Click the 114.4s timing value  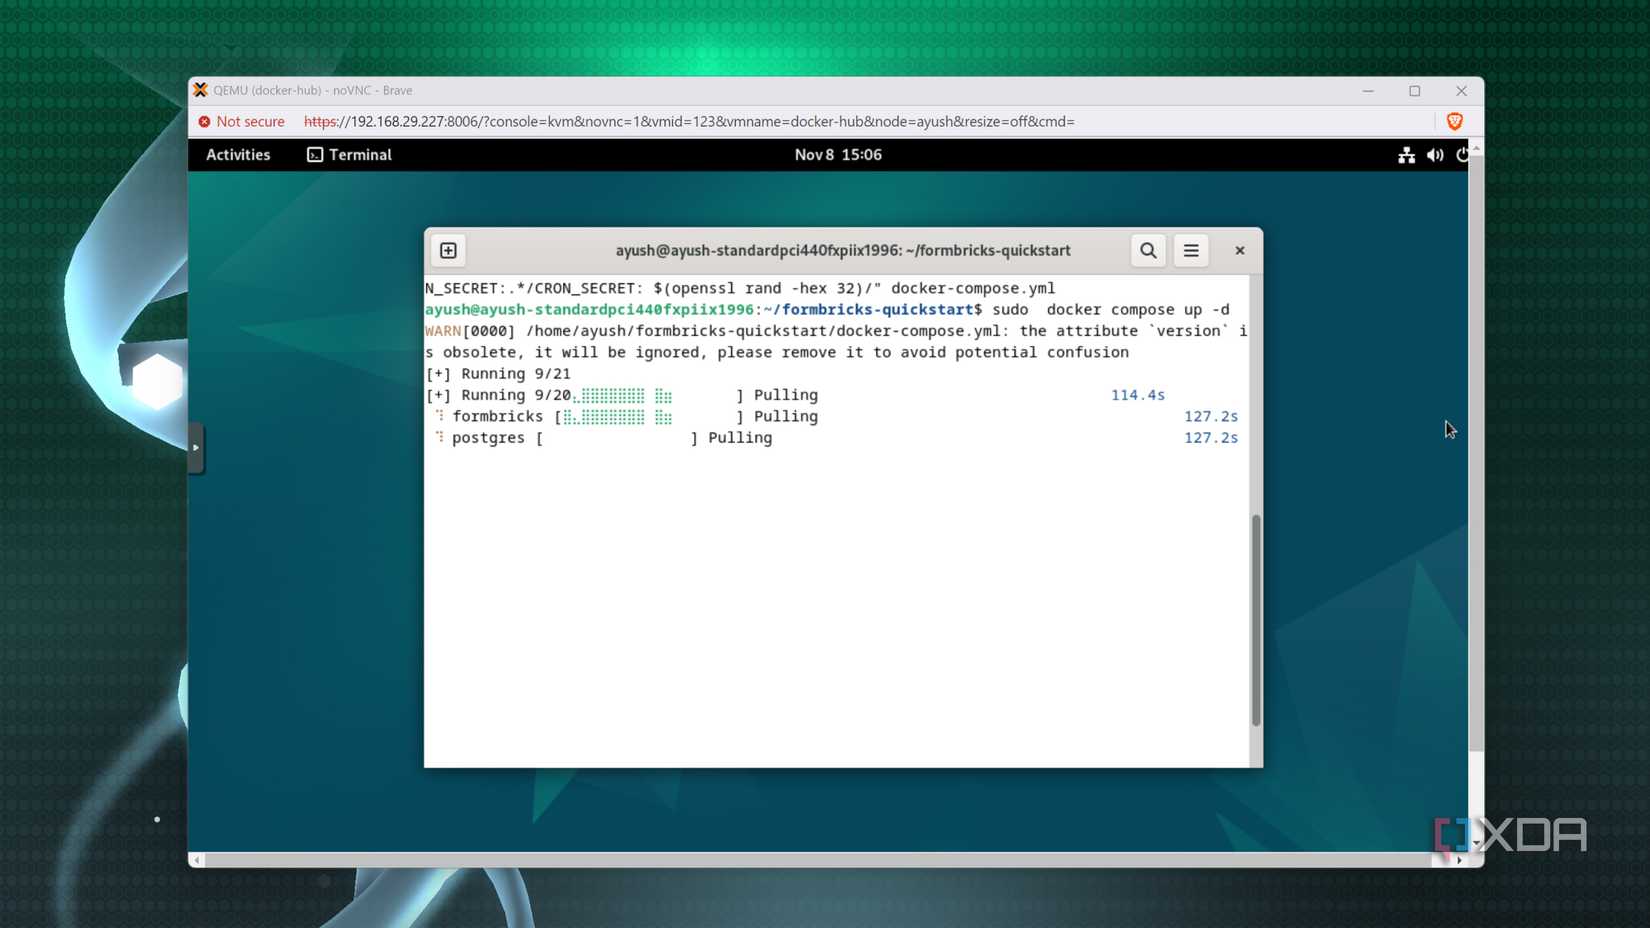tap(1138, 395)
